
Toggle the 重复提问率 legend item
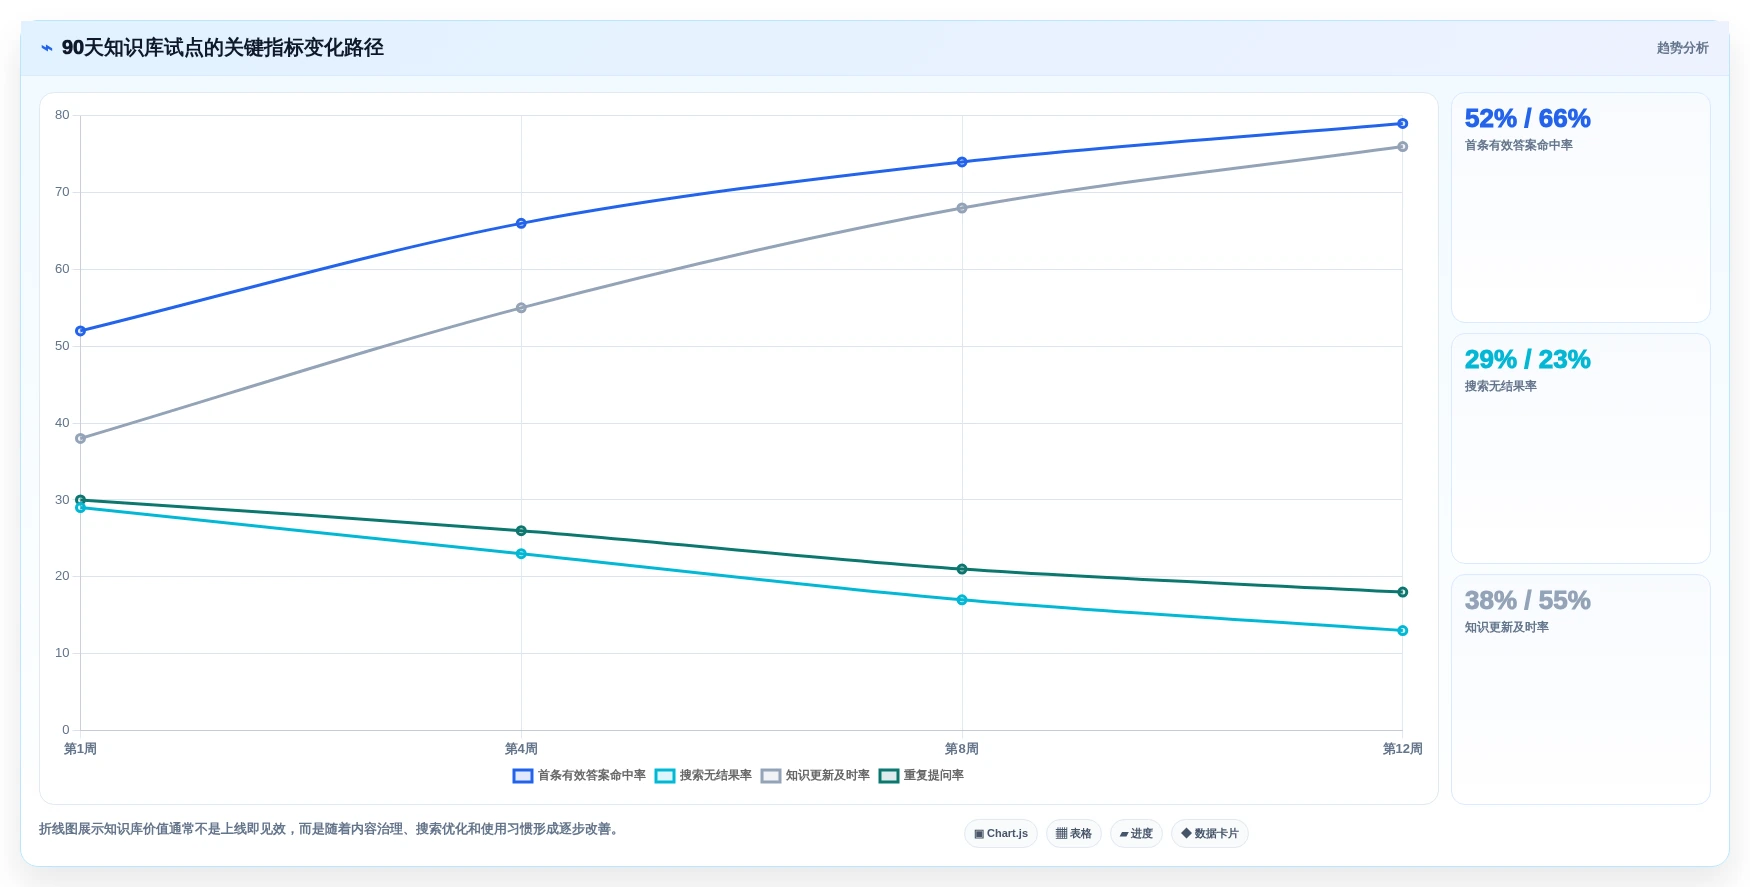click(x=921, y=775)
